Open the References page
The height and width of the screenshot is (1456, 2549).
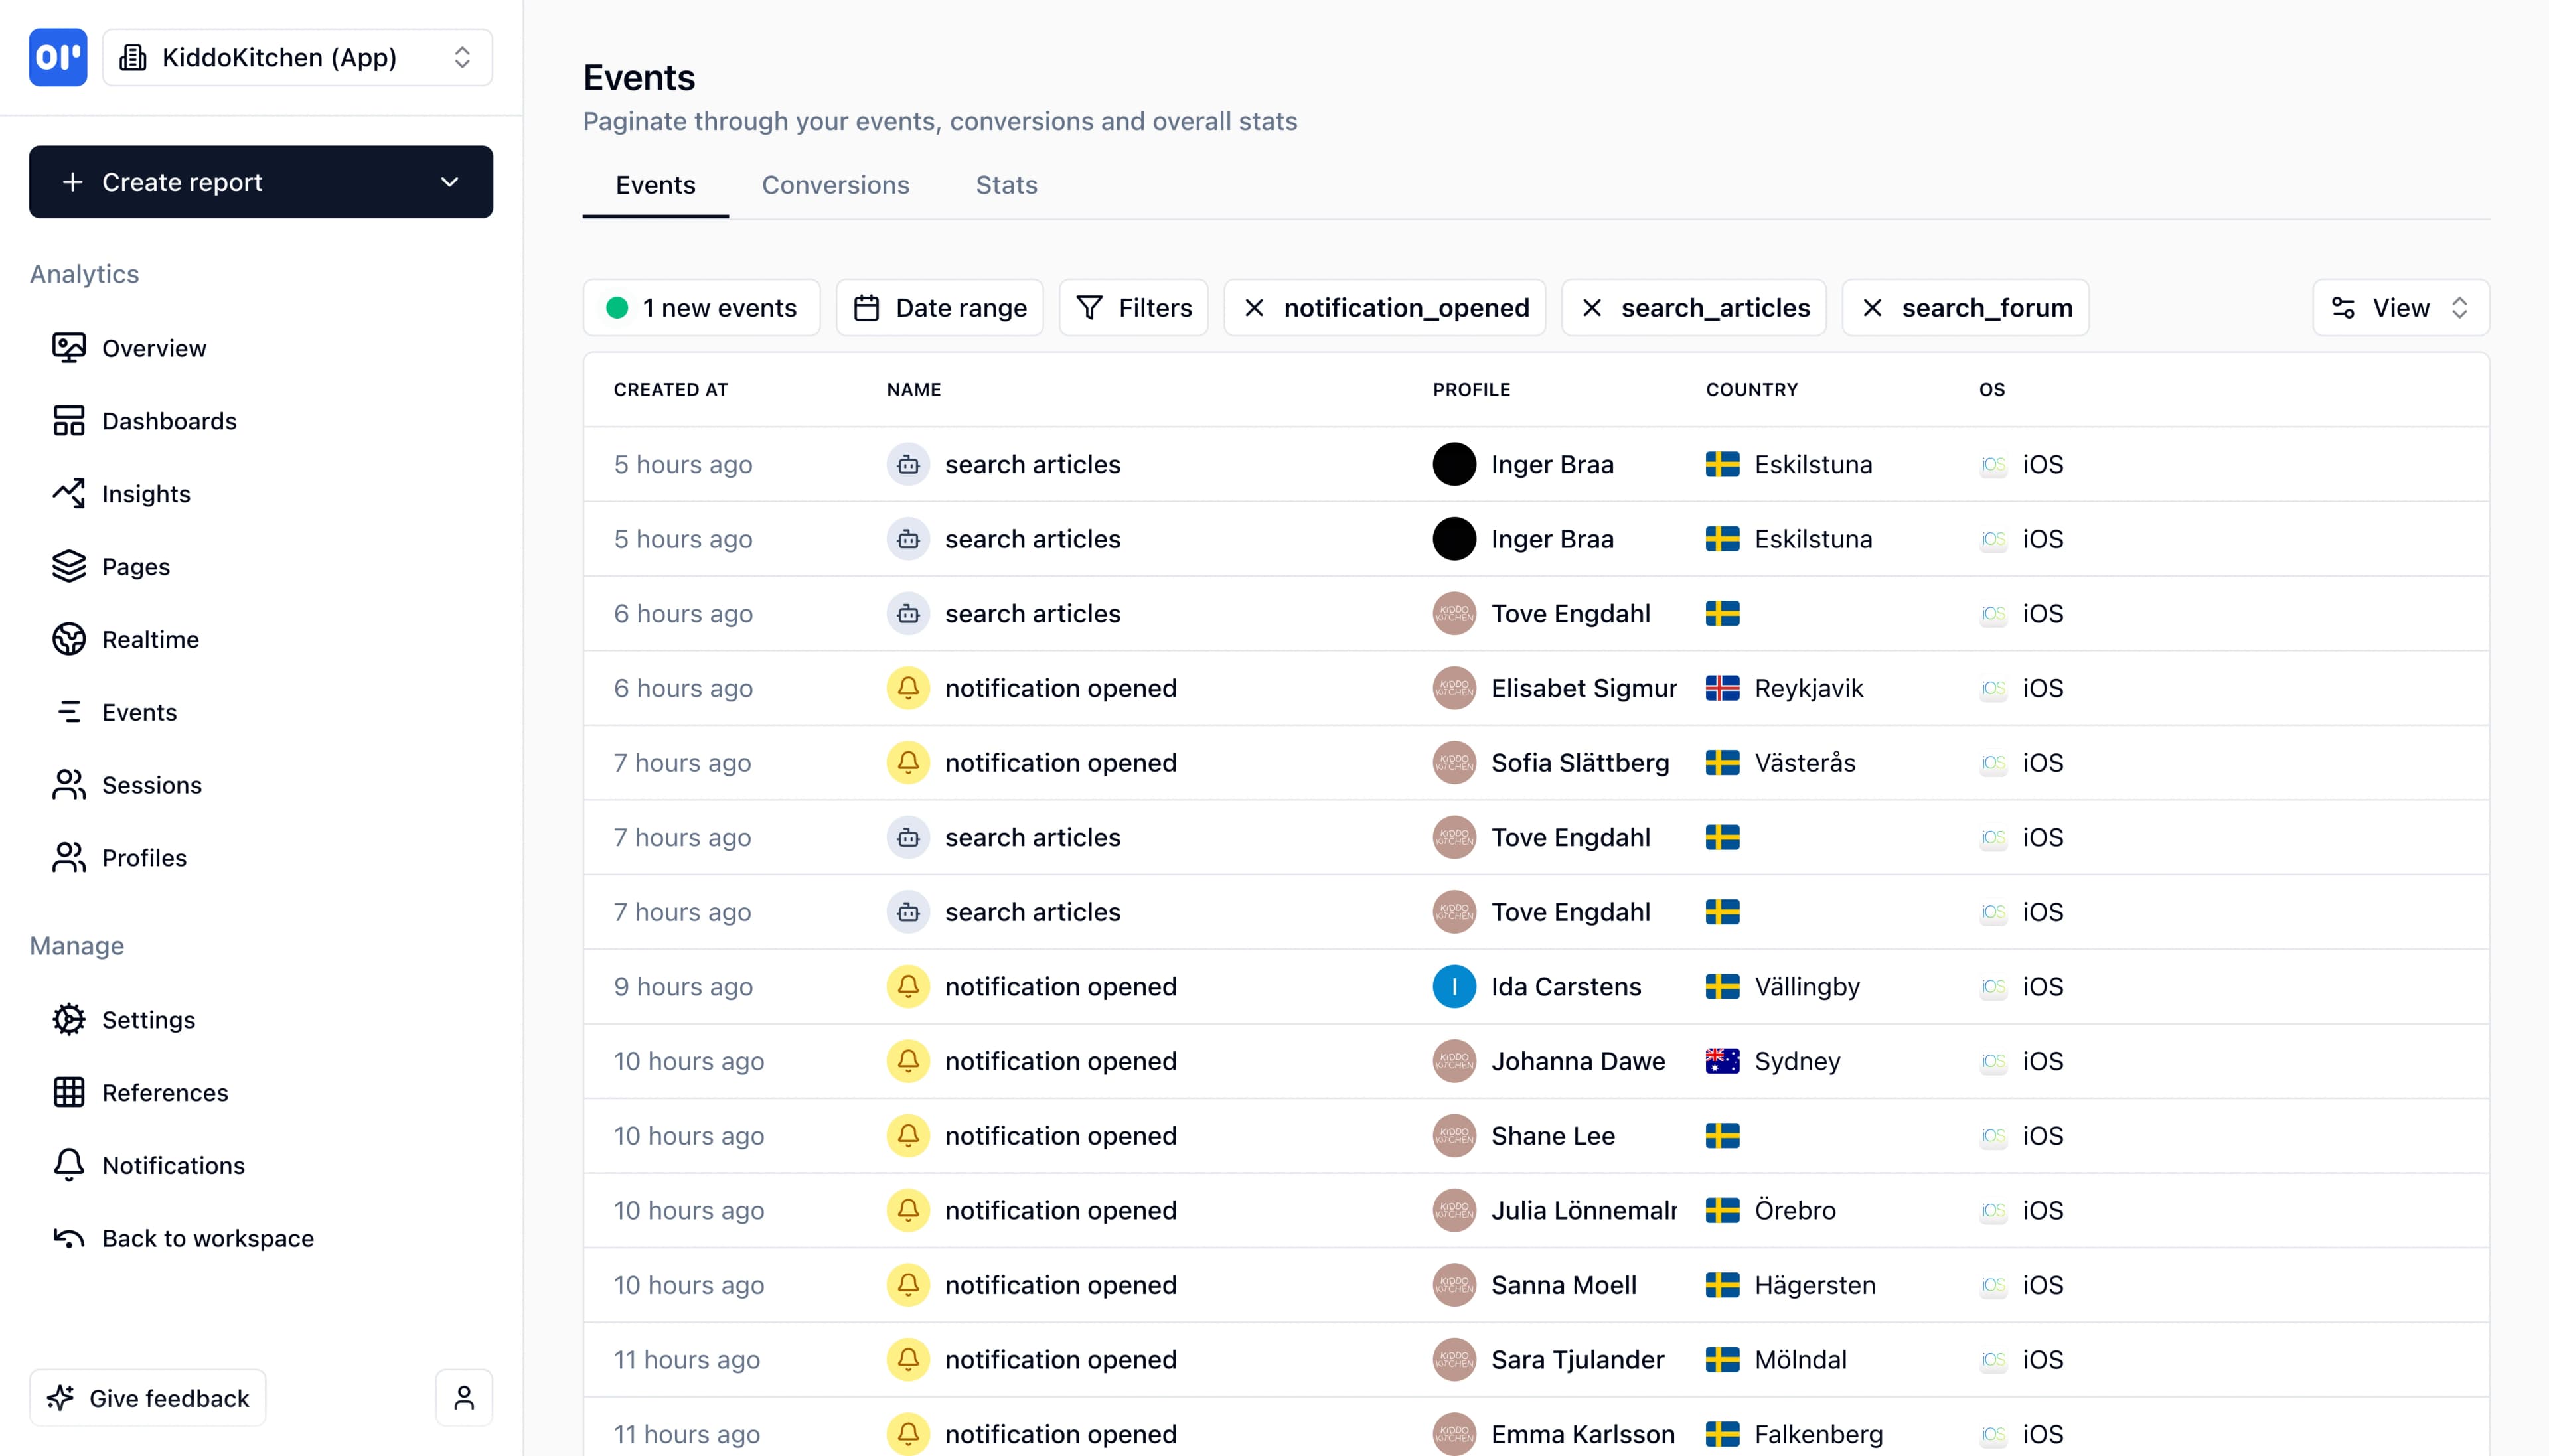point(164,1093)
